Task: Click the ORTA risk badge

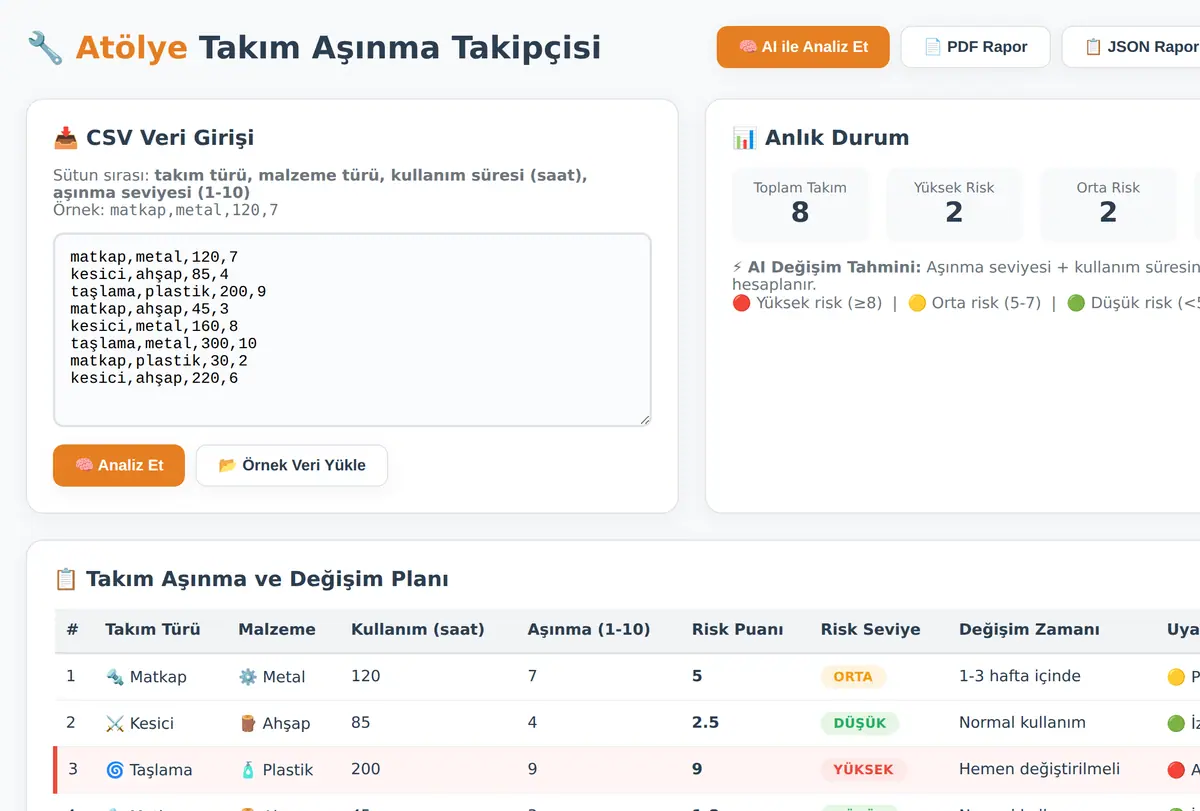Action: pyautogui.click(x=853, y=677)
